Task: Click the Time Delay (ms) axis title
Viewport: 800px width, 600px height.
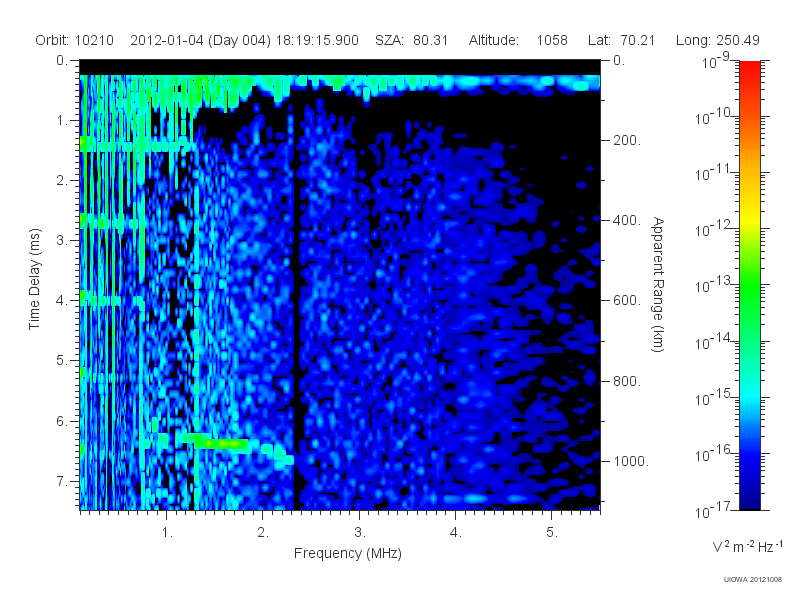Action: pos(34,279)
